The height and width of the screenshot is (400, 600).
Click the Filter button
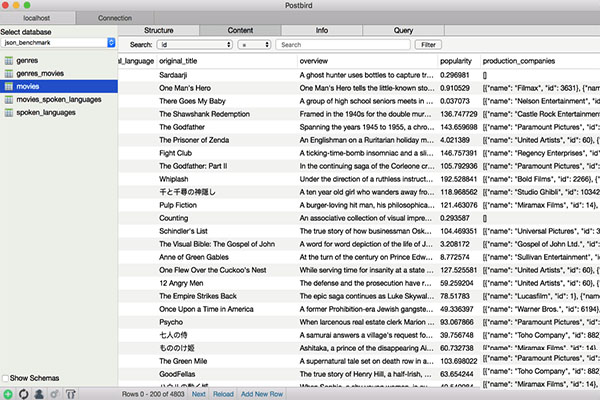[x=428, y=45]
